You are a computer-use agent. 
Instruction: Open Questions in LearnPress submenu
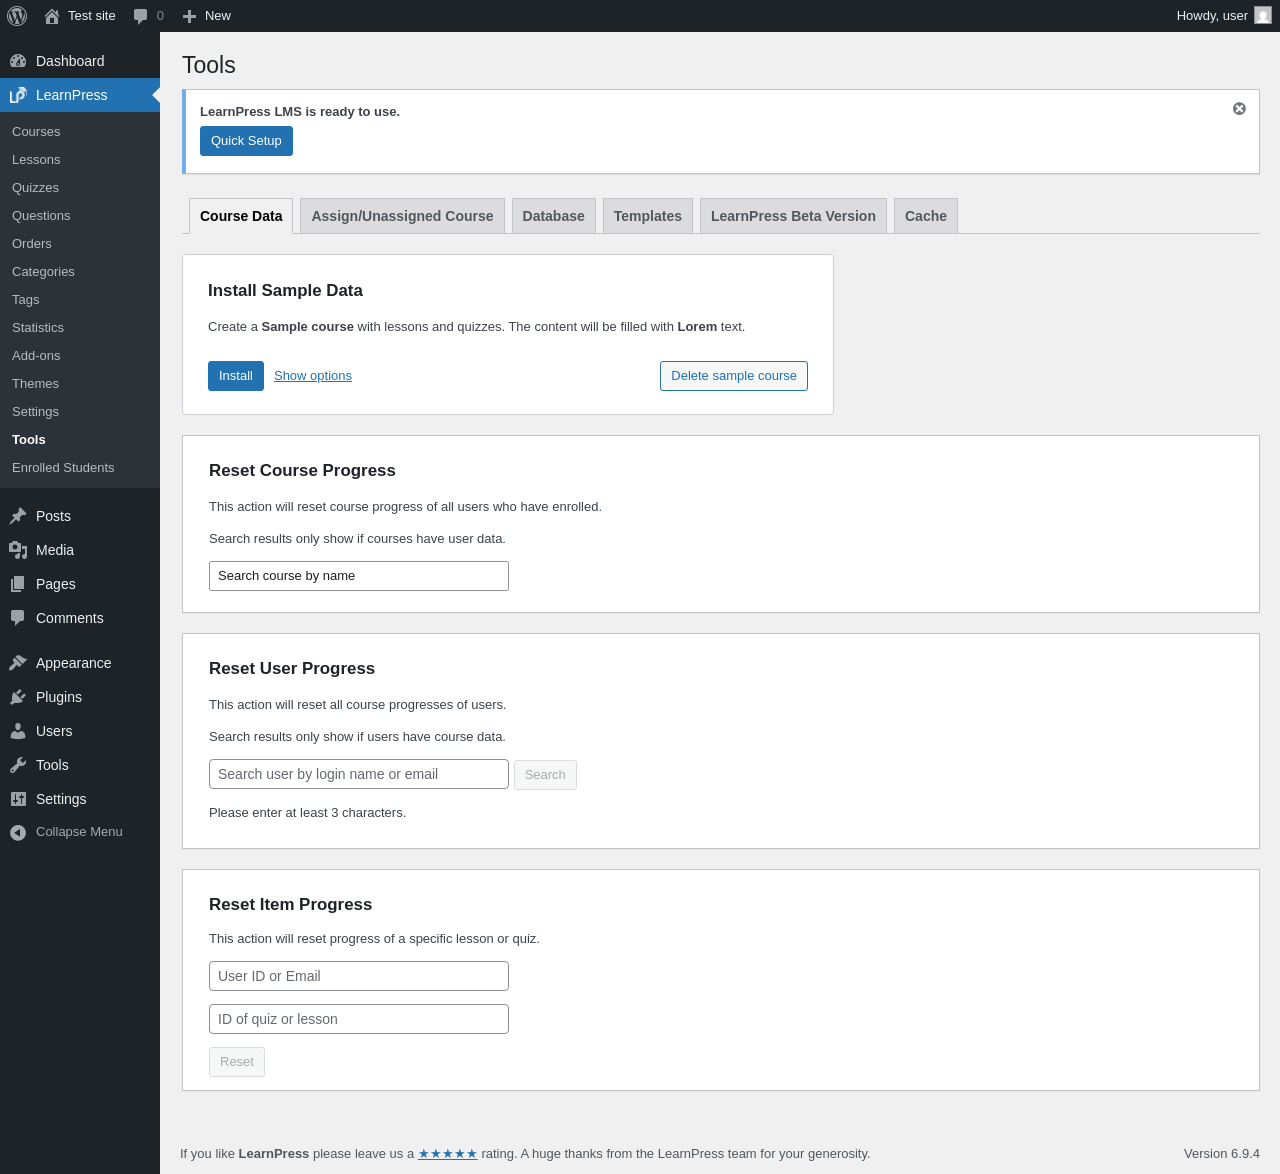[x=80, y=216]
